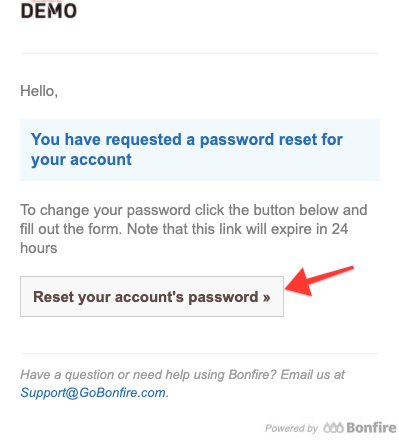Click the 'Email us at' footer words
Screen dimensions: 399x440
[312, 375]
